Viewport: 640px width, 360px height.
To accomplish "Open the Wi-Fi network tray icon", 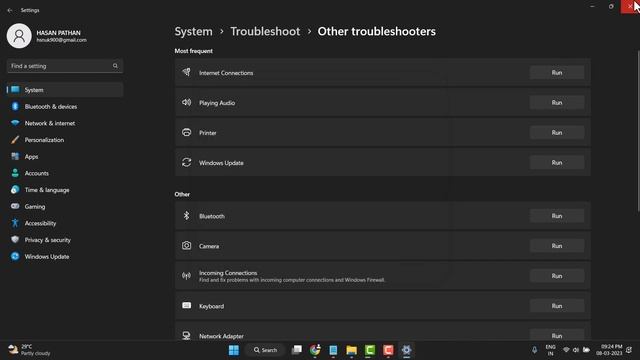I will [566, 350].
